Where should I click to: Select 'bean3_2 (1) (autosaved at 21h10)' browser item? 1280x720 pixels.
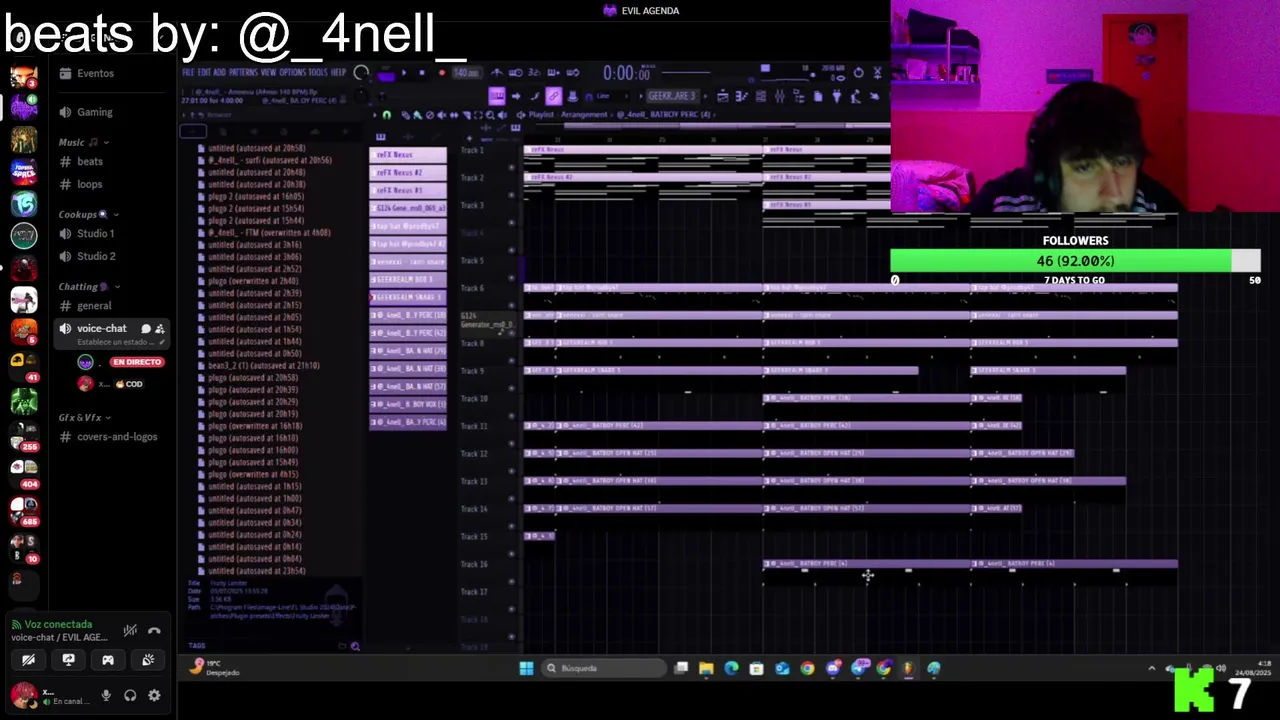pos(264,365)
